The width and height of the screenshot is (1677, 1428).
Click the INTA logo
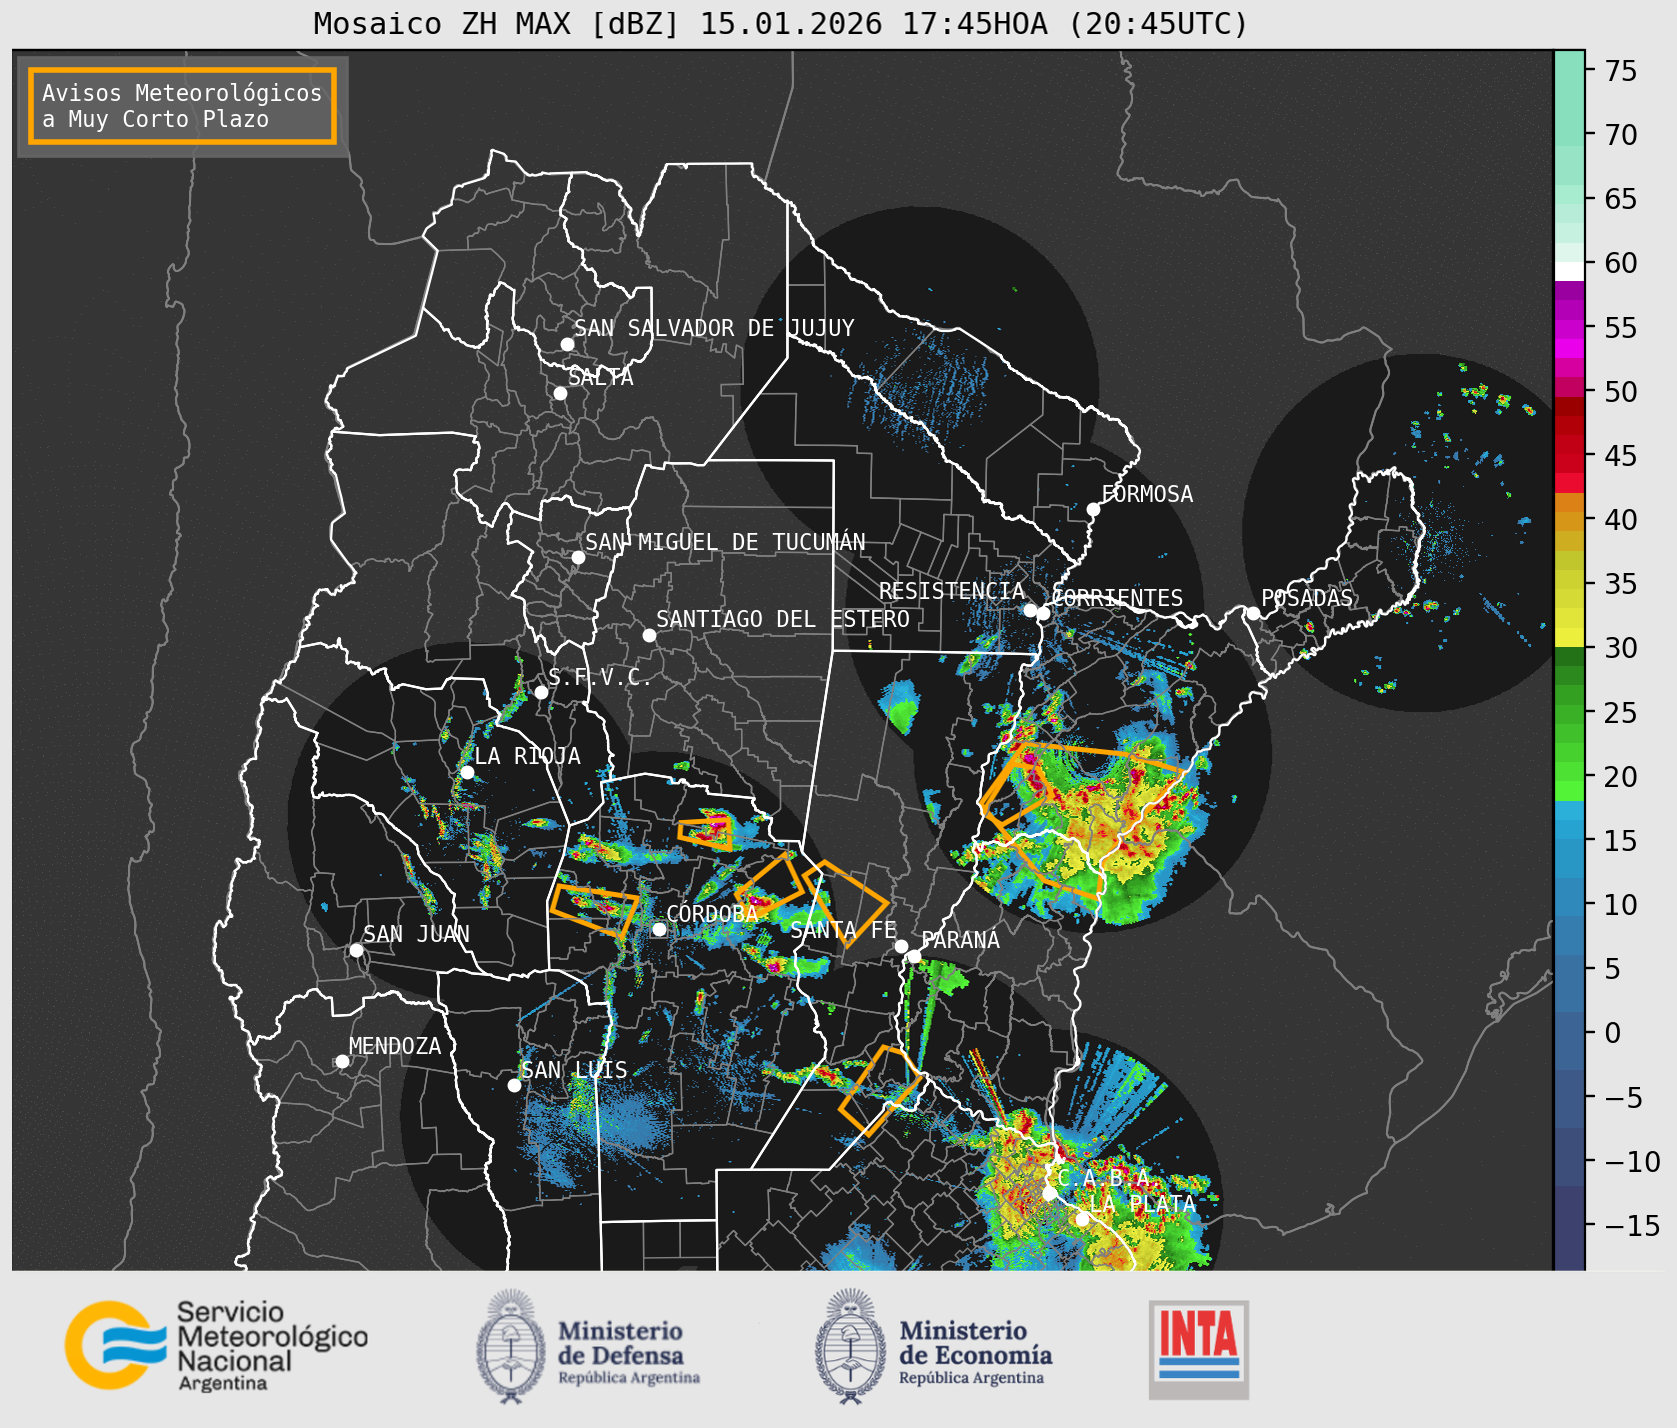[1198, 1349]
